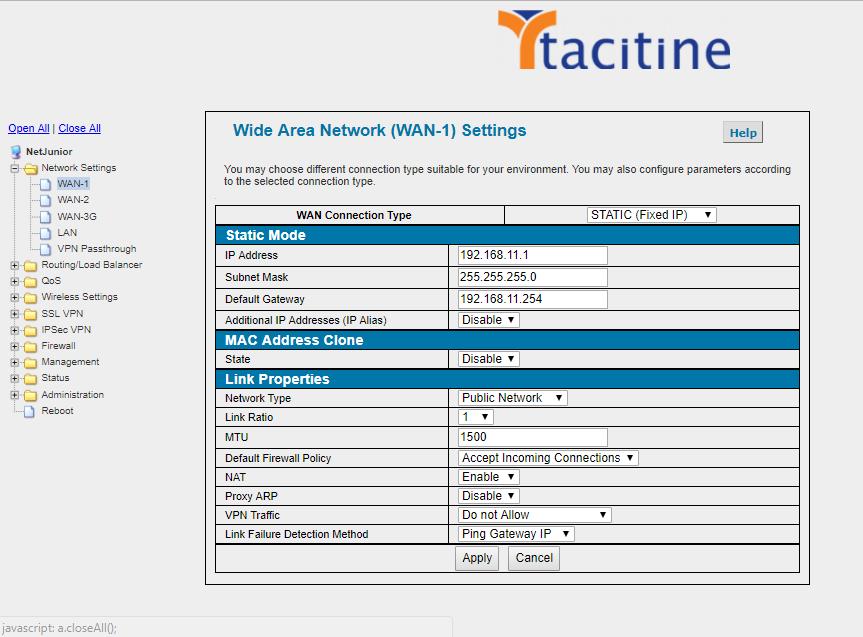The width and height of the screenshot is (863, 637).
Task: Open the WAN Connection Type dropdown
Action: coord(652,215)
